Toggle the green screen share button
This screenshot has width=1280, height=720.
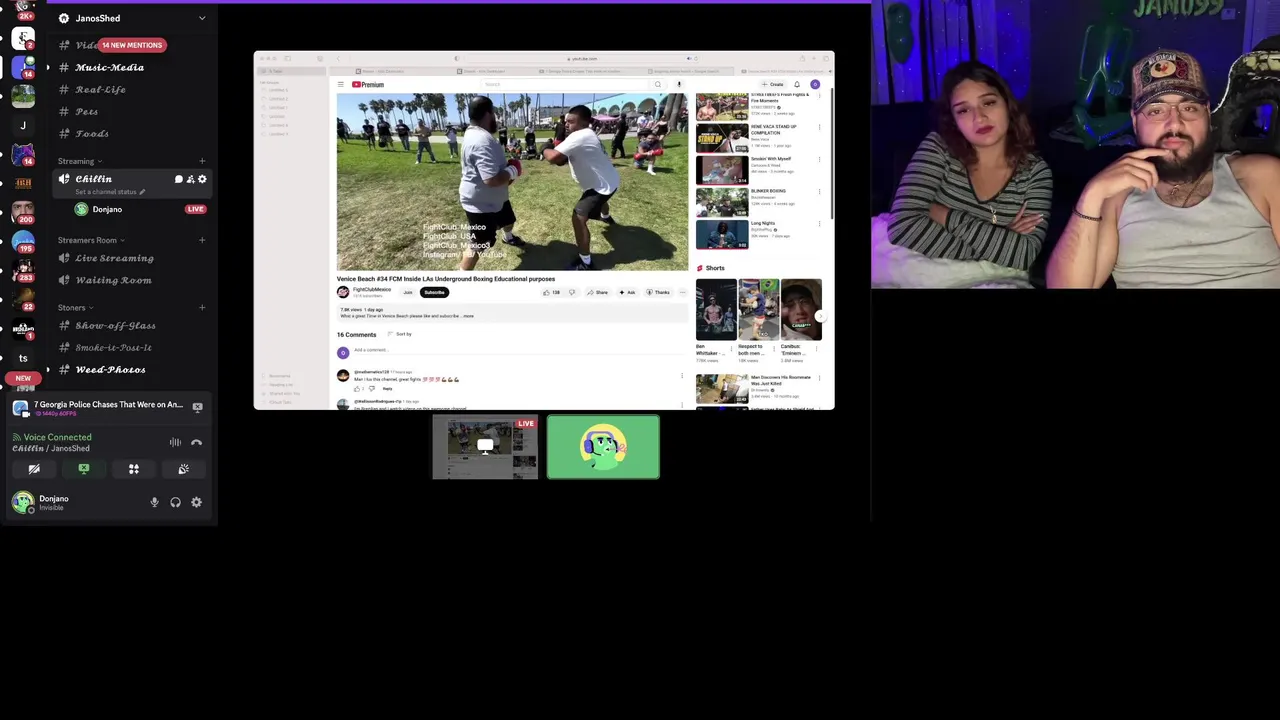[x=84, y=469]
